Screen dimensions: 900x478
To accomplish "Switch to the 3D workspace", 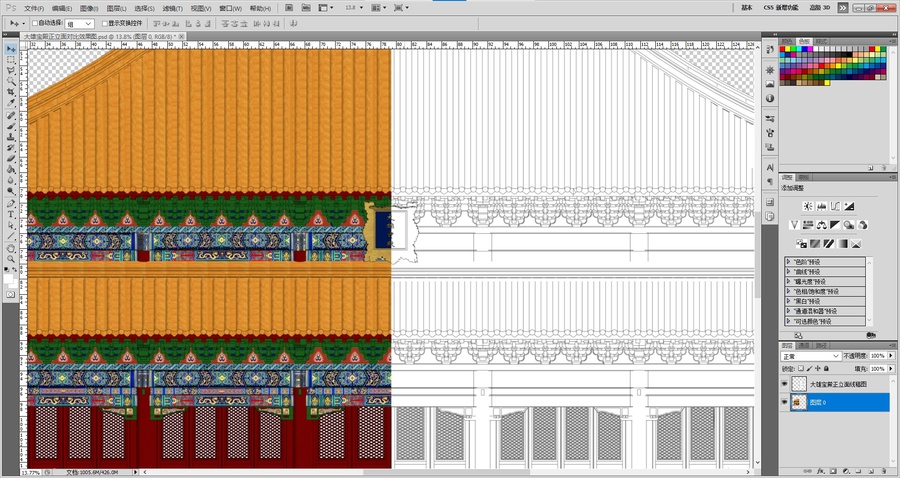I will tap(820, 8).
